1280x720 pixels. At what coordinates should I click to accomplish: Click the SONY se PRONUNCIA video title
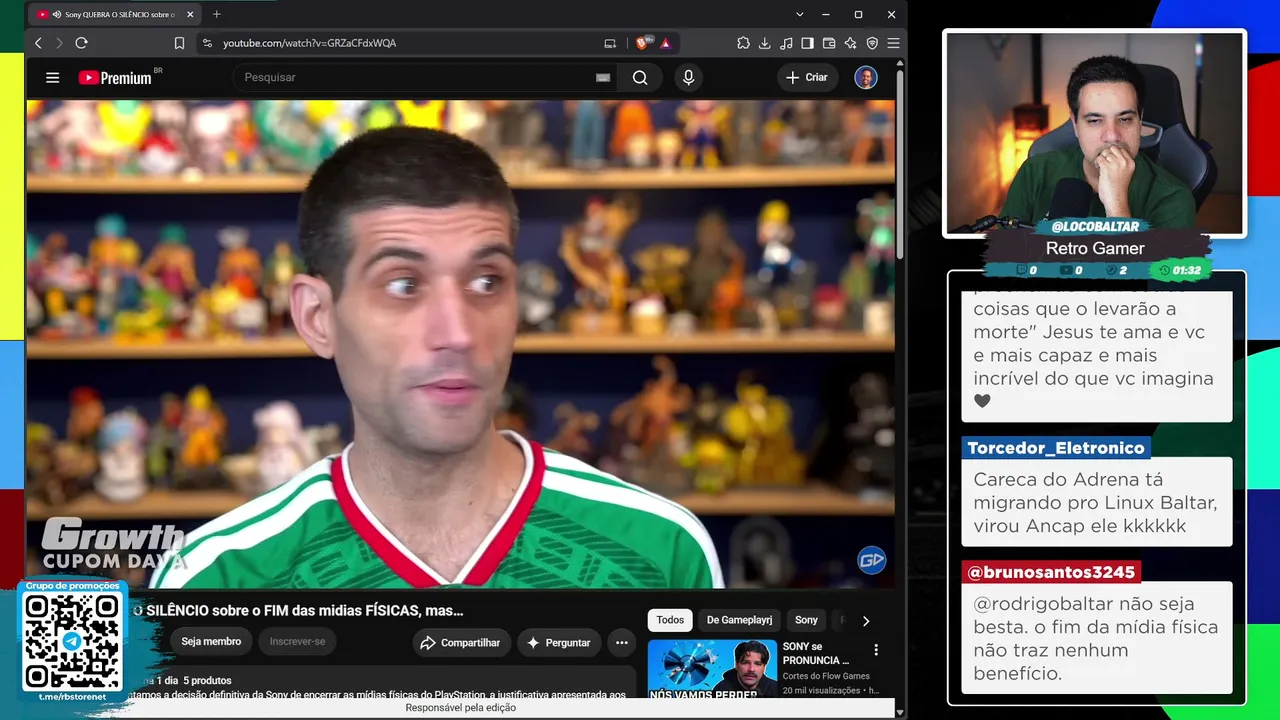point(816,654)
